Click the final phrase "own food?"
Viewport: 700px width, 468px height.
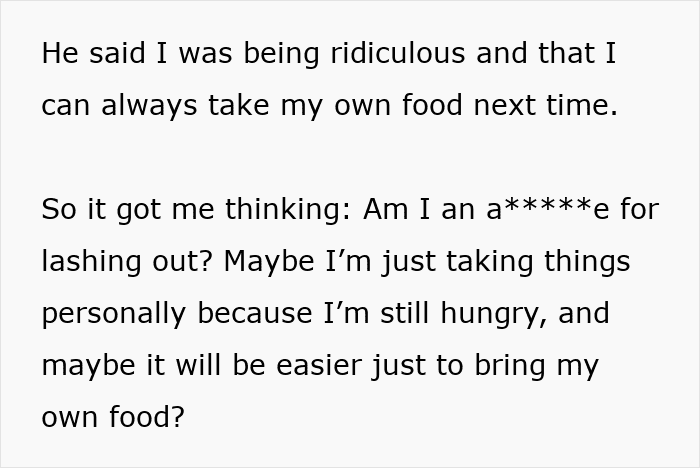coord(113,417)
